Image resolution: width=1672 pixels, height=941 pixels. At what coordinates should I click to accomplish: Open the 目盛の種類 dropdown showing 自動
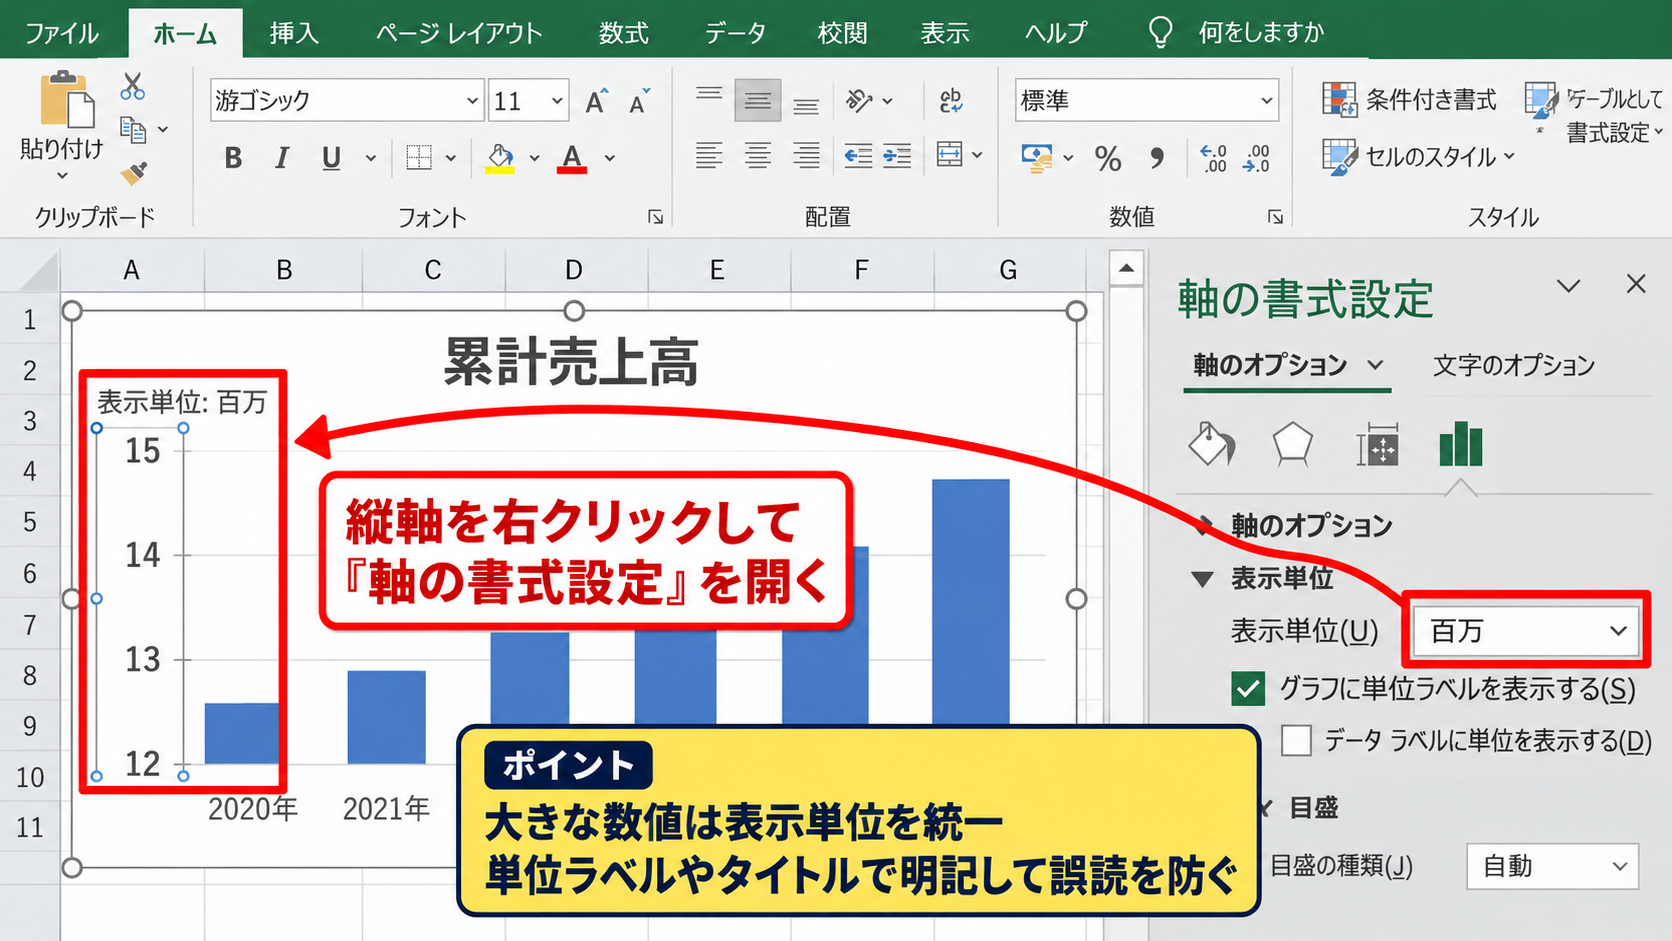[1552, 866]
